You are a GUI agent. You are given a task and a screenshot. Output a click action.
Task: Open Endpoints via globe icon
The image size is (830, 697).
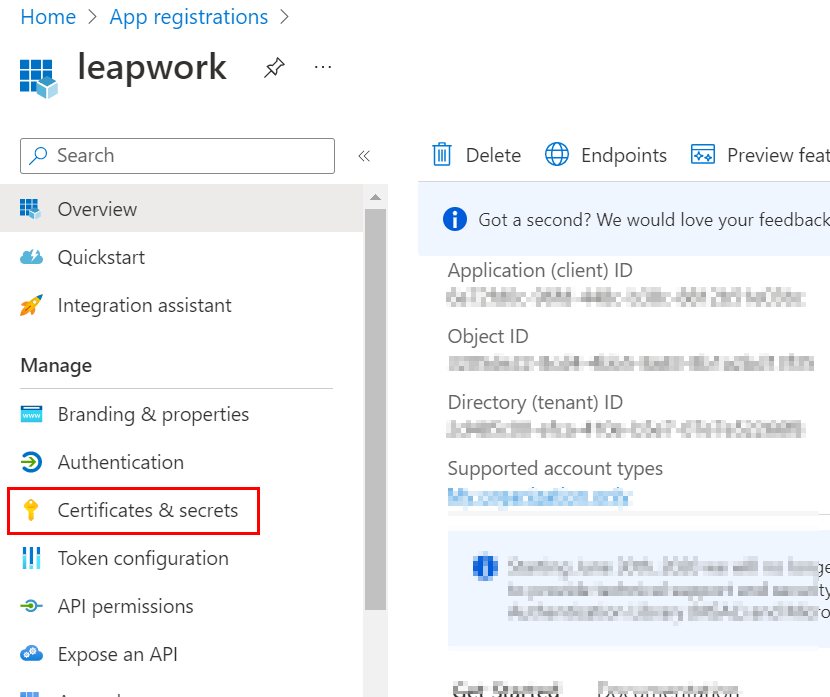(x=558, y=154)
